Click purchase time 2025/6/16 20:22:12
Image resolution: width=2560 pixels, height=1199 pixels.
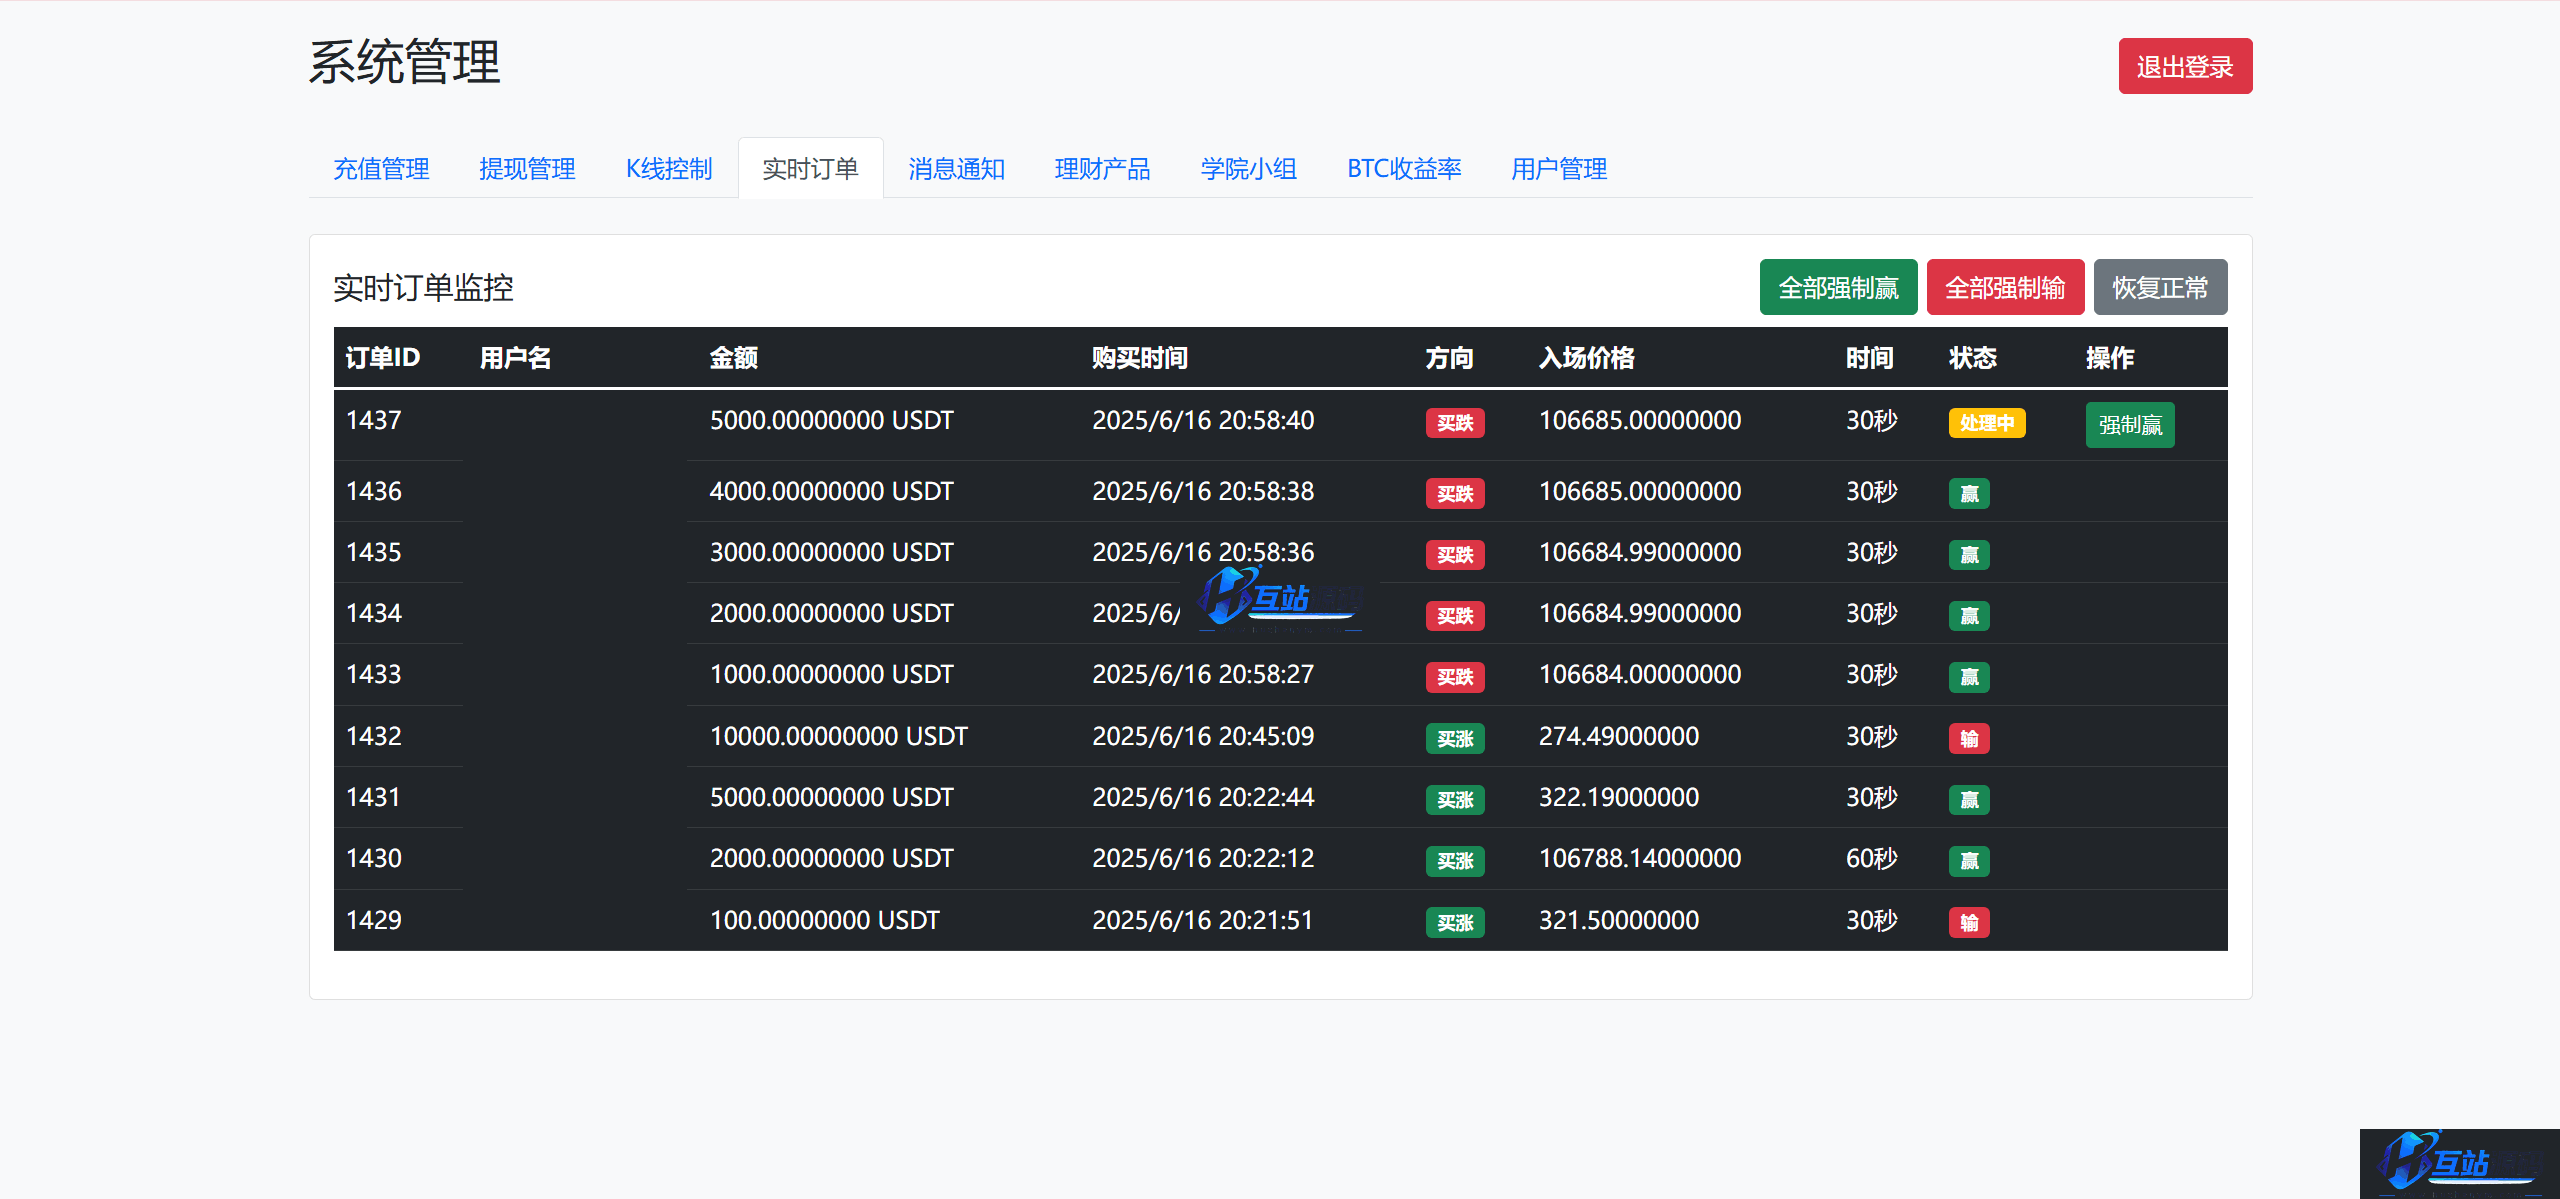(1203, 858)
